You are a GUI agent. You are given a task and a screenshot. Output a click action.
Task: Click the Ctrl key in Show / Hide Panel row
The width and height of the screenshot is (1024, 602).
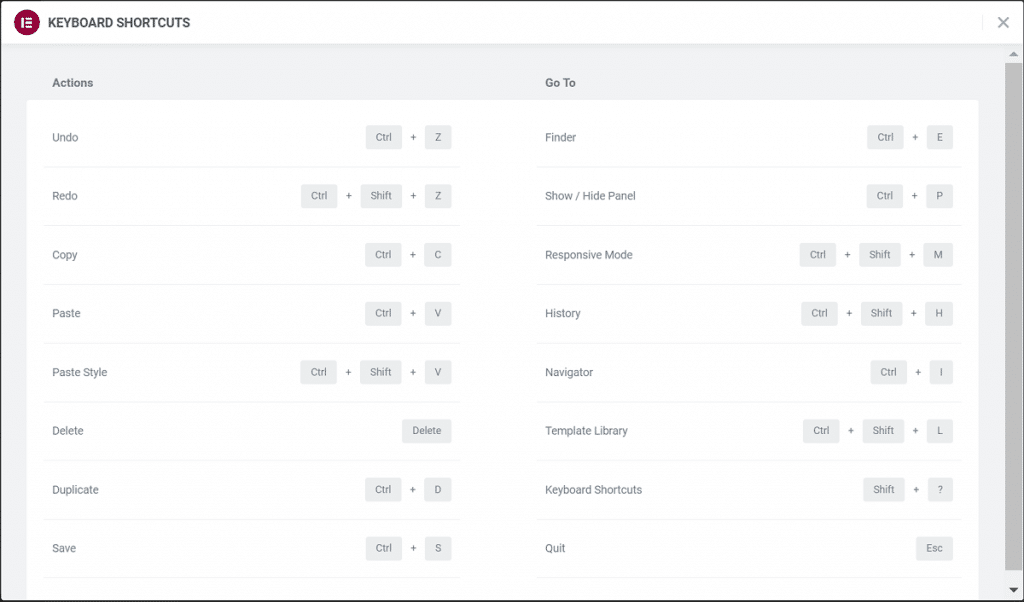coord(884,196)
